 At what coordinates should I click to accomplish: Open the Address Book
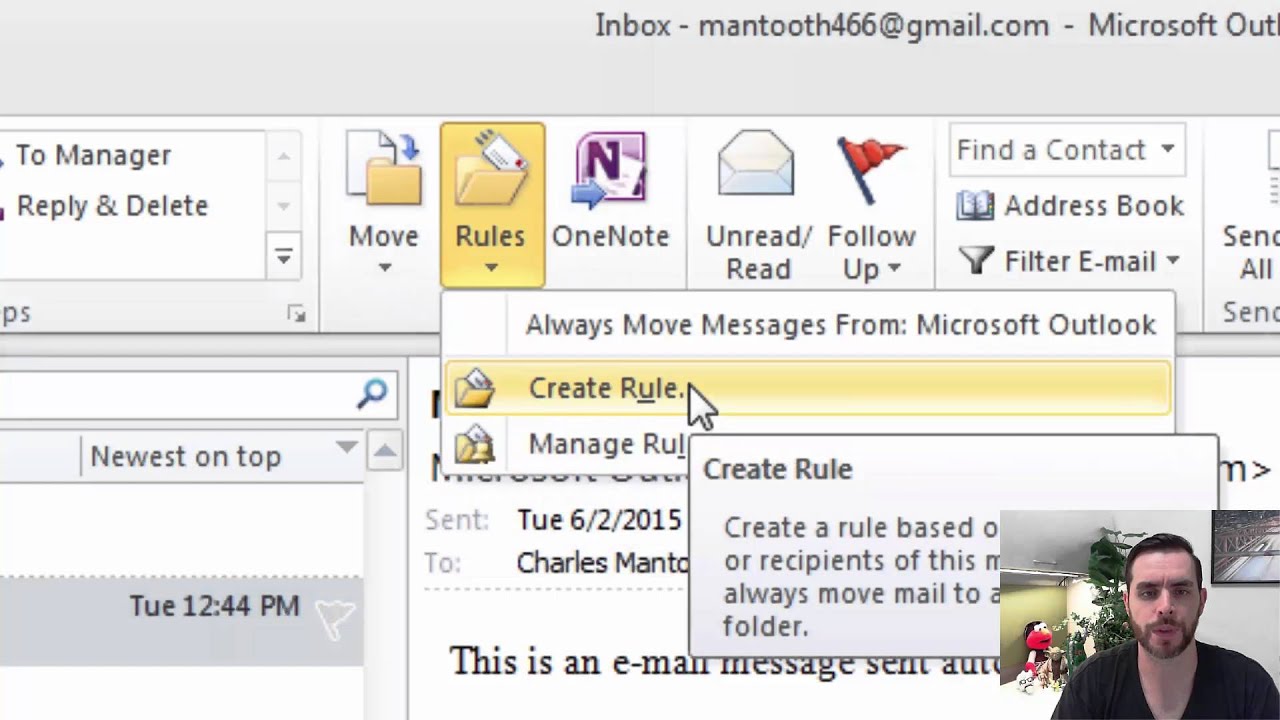pos(1070,206)
